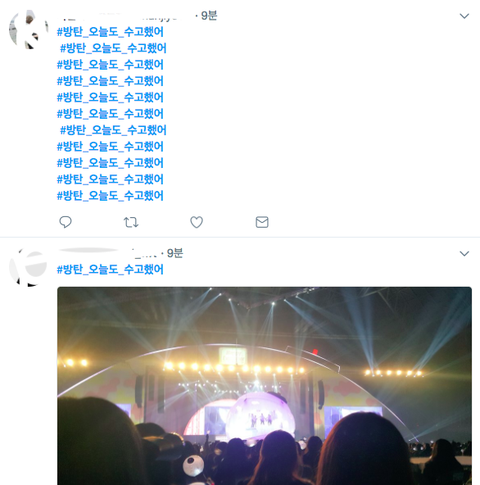The image size is (480, 485).
Task: Click the lower indented hashtag in the top tweet
Action: [x=113, y=130]
